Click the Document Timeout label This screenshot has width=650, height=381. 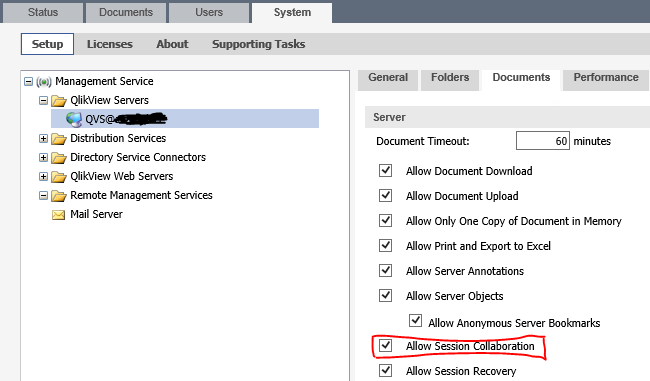point(423,141)
